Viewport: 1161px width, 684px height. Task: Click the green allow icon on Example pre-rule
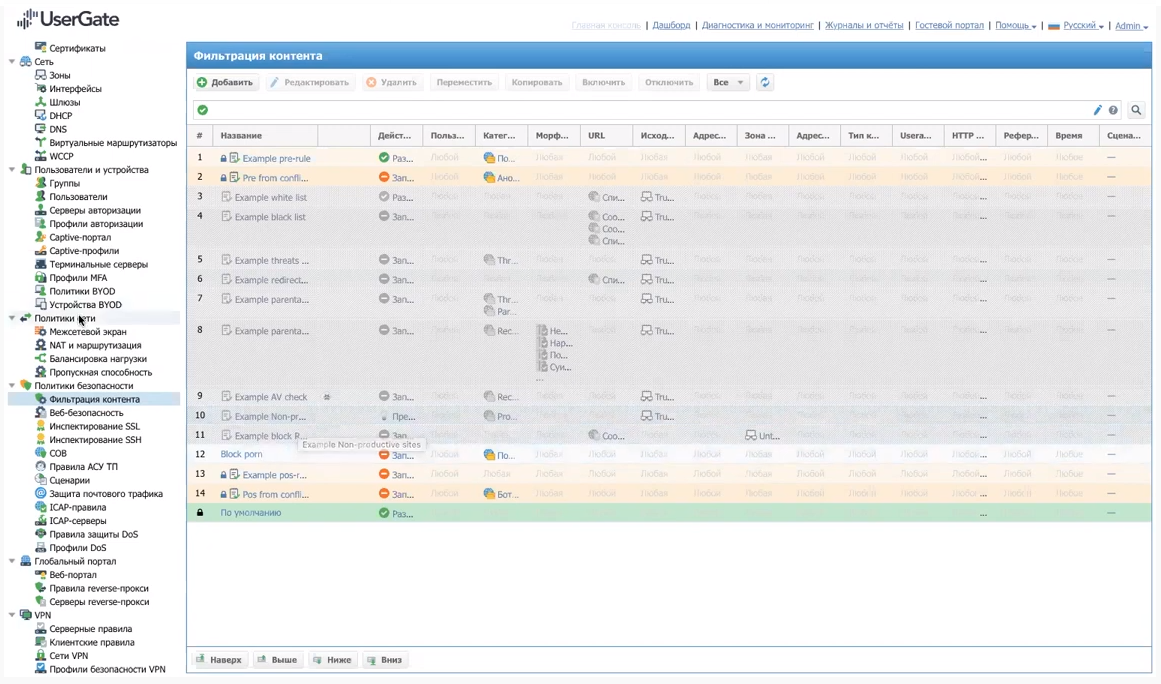tap(384, 158)
